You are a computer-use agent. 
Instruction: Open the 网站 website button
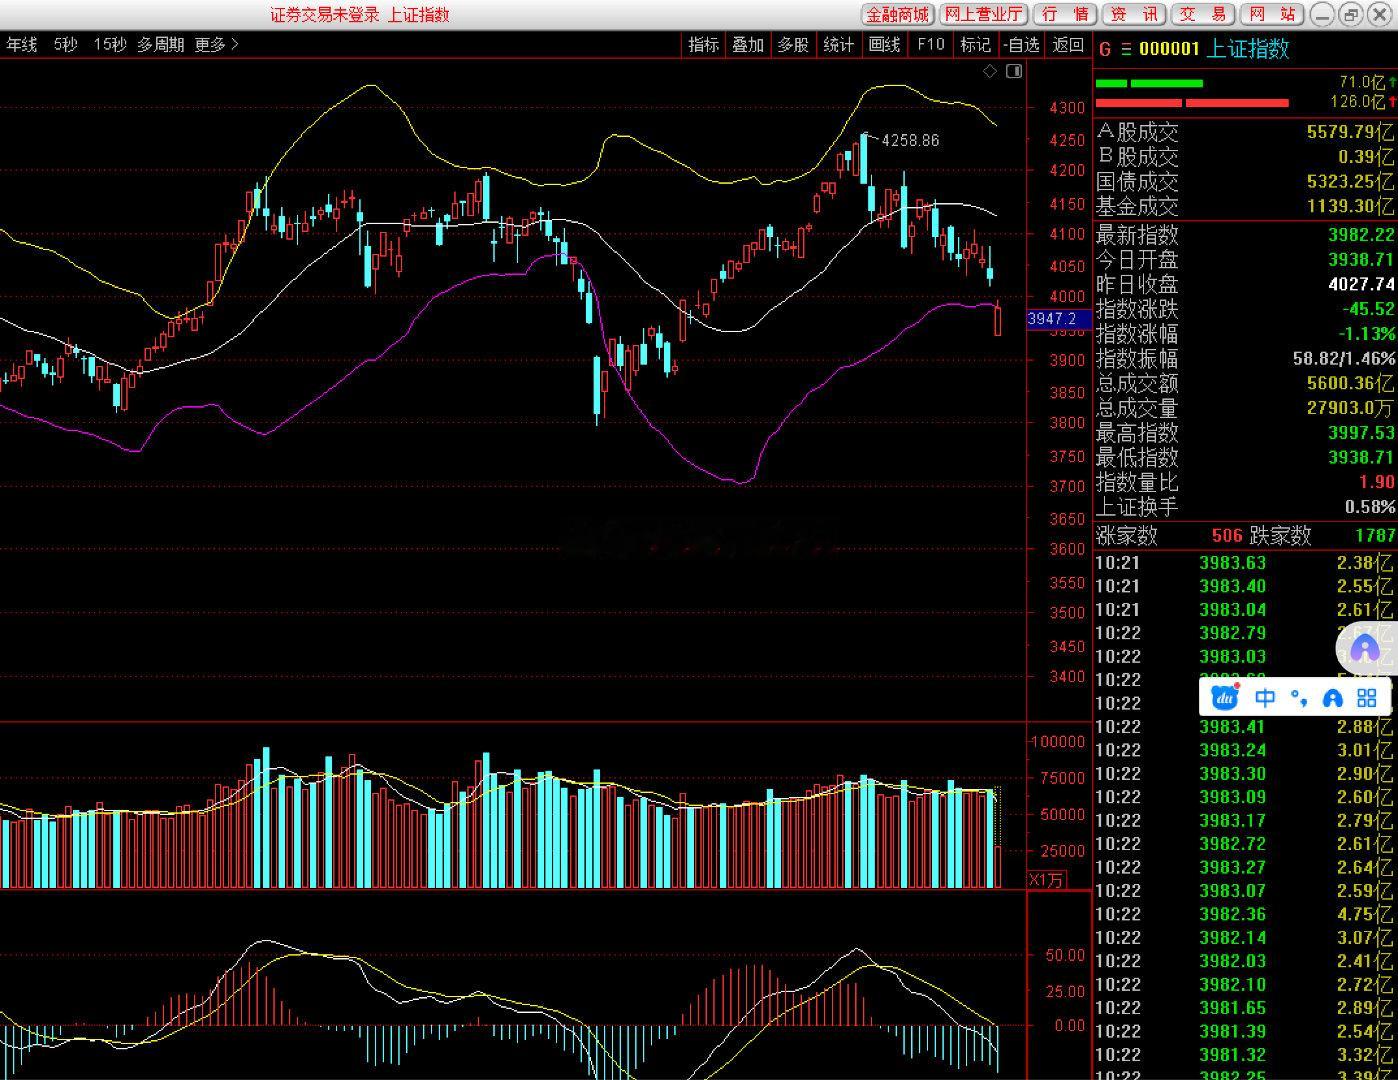(x=1272, y=14)
